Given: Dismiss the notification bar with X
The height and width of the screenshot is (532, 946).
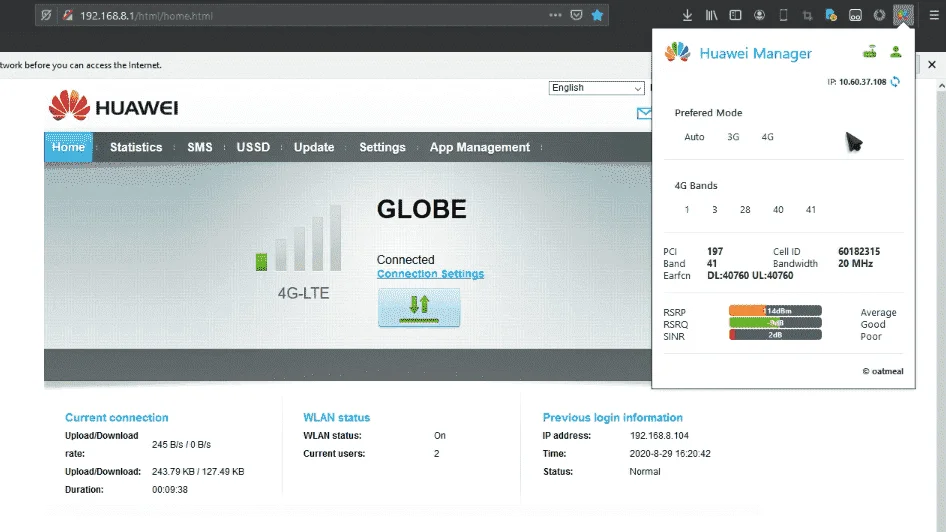Looking at the screenshot, I should [x=932, y=65].
